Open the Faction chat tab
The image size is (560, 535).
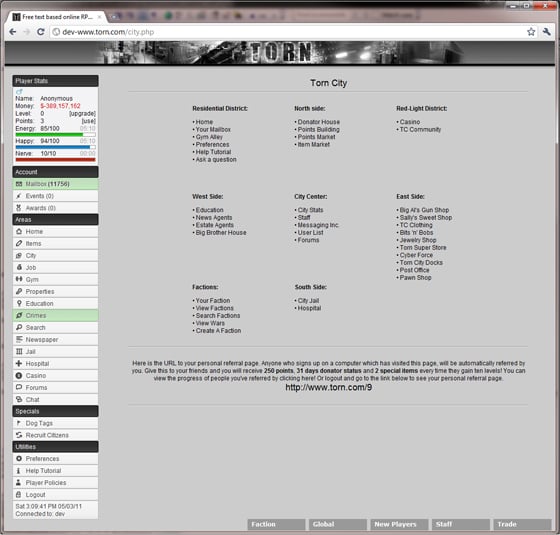pyautogui.click(x=276, y=524)
